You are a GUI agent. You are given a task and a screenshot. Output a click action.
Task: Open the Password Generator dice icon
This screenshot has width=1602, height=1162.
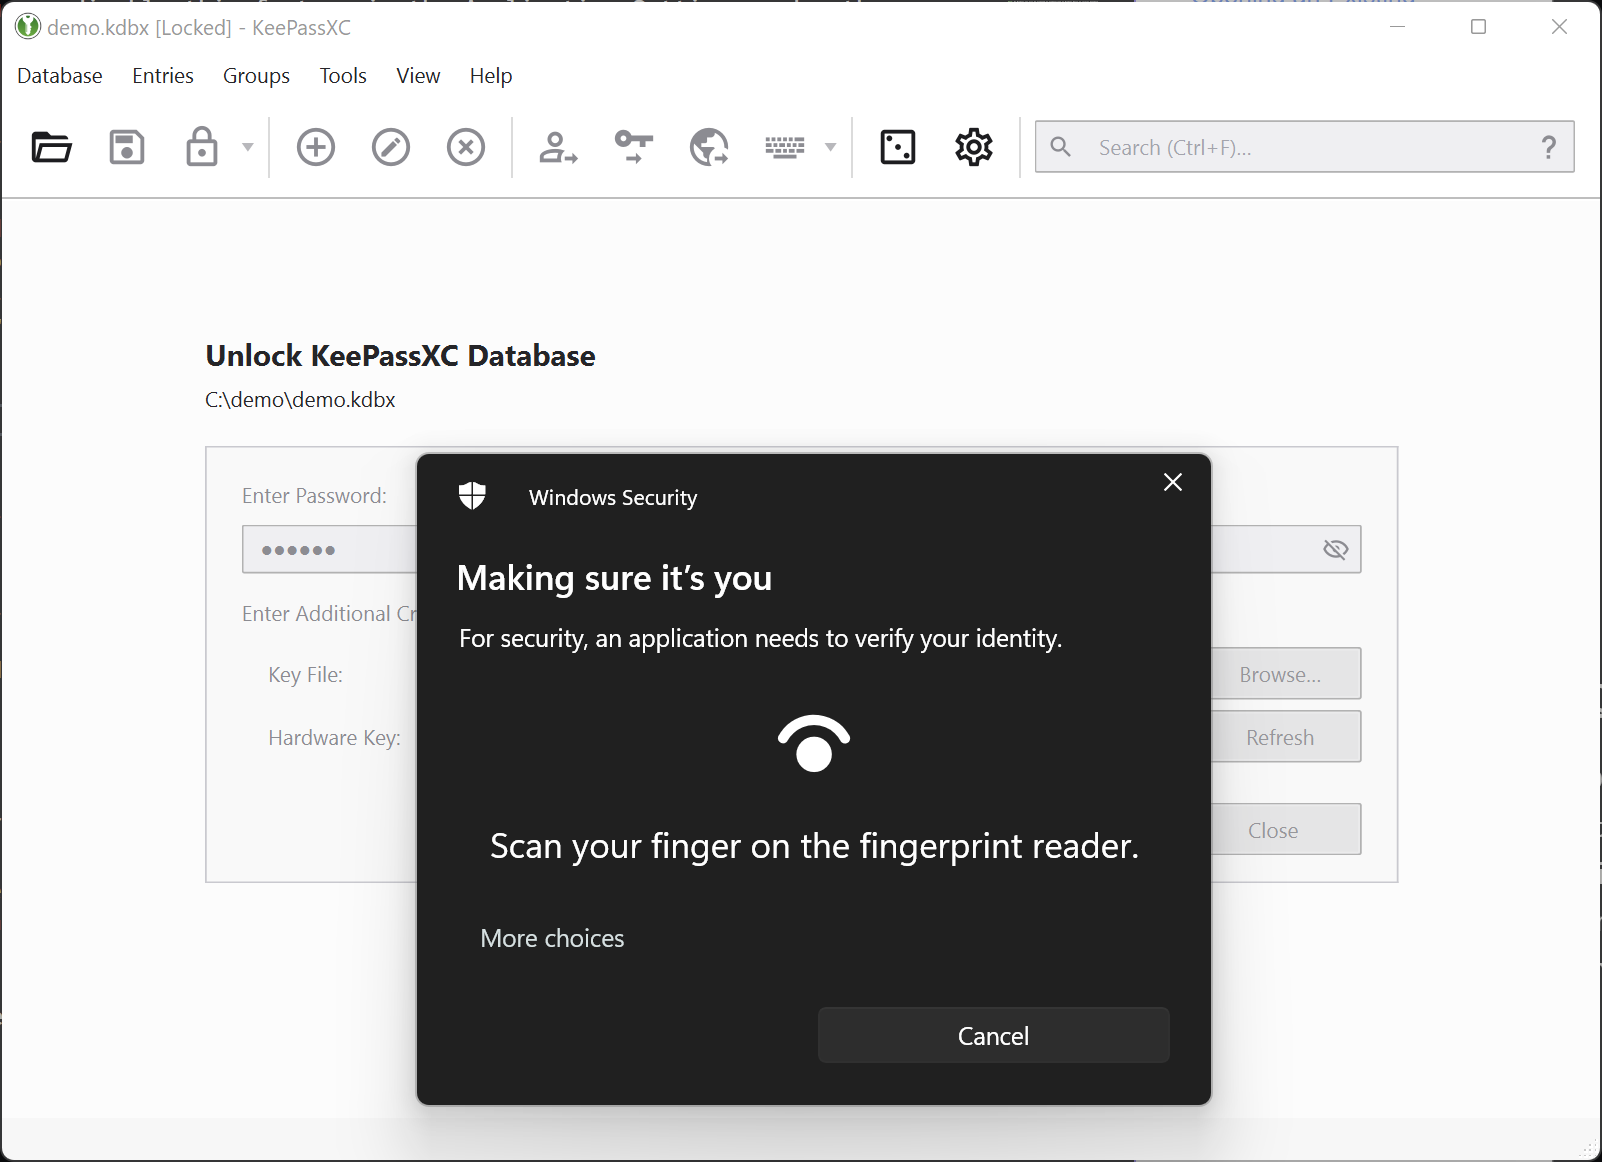pos(898,147)
